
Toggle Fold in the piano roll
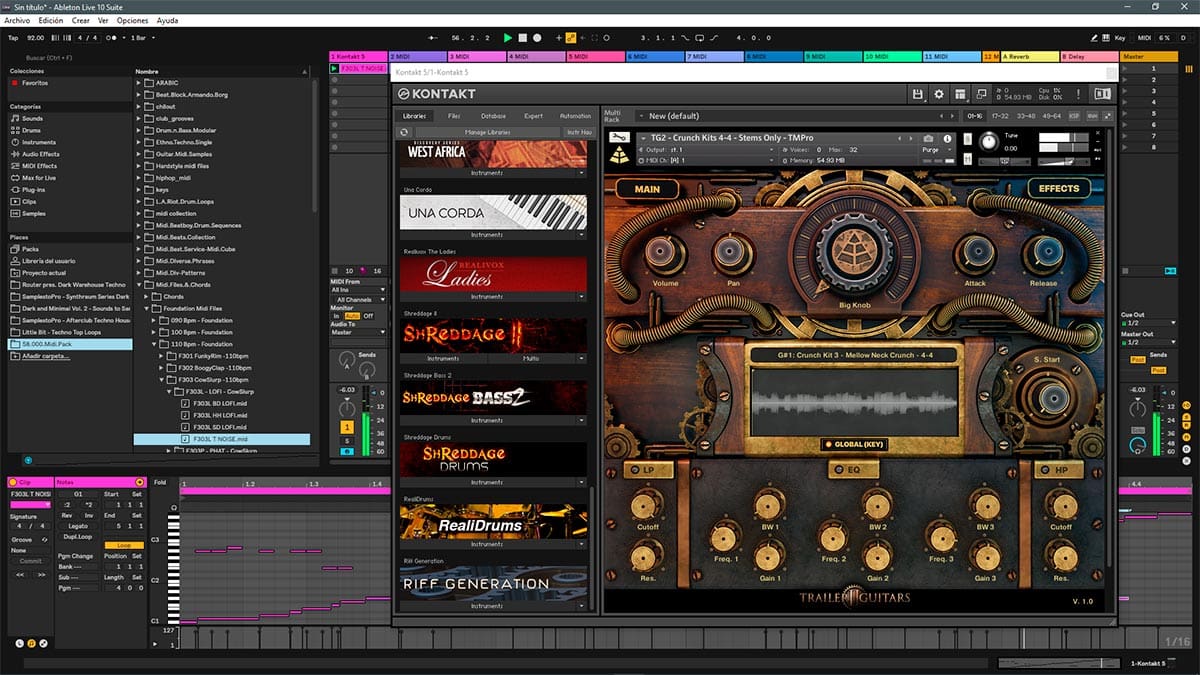click(x=160, y=482)
